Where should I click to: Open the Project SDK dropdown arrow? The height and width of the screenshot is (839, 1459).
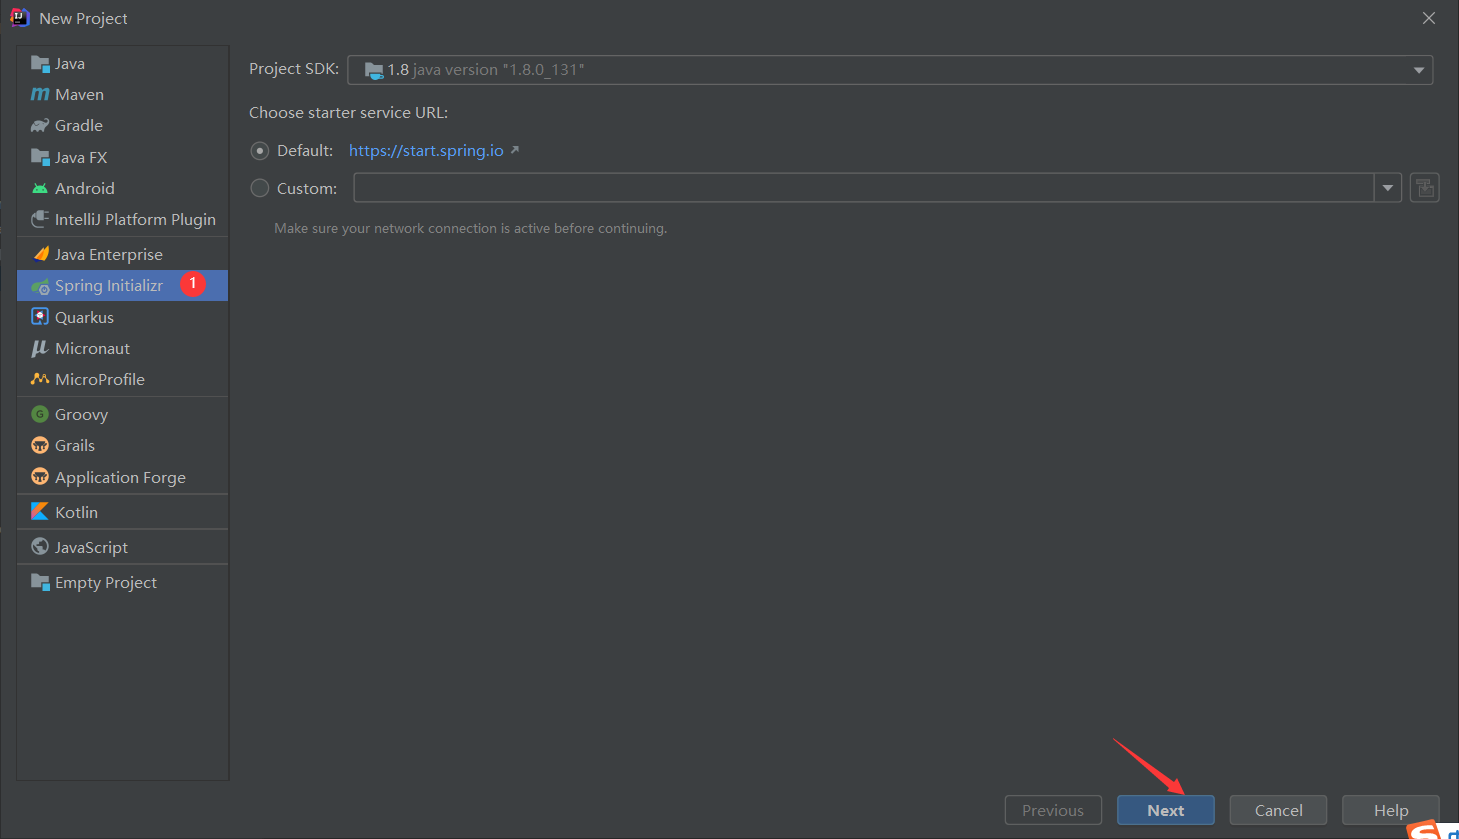1418,70
